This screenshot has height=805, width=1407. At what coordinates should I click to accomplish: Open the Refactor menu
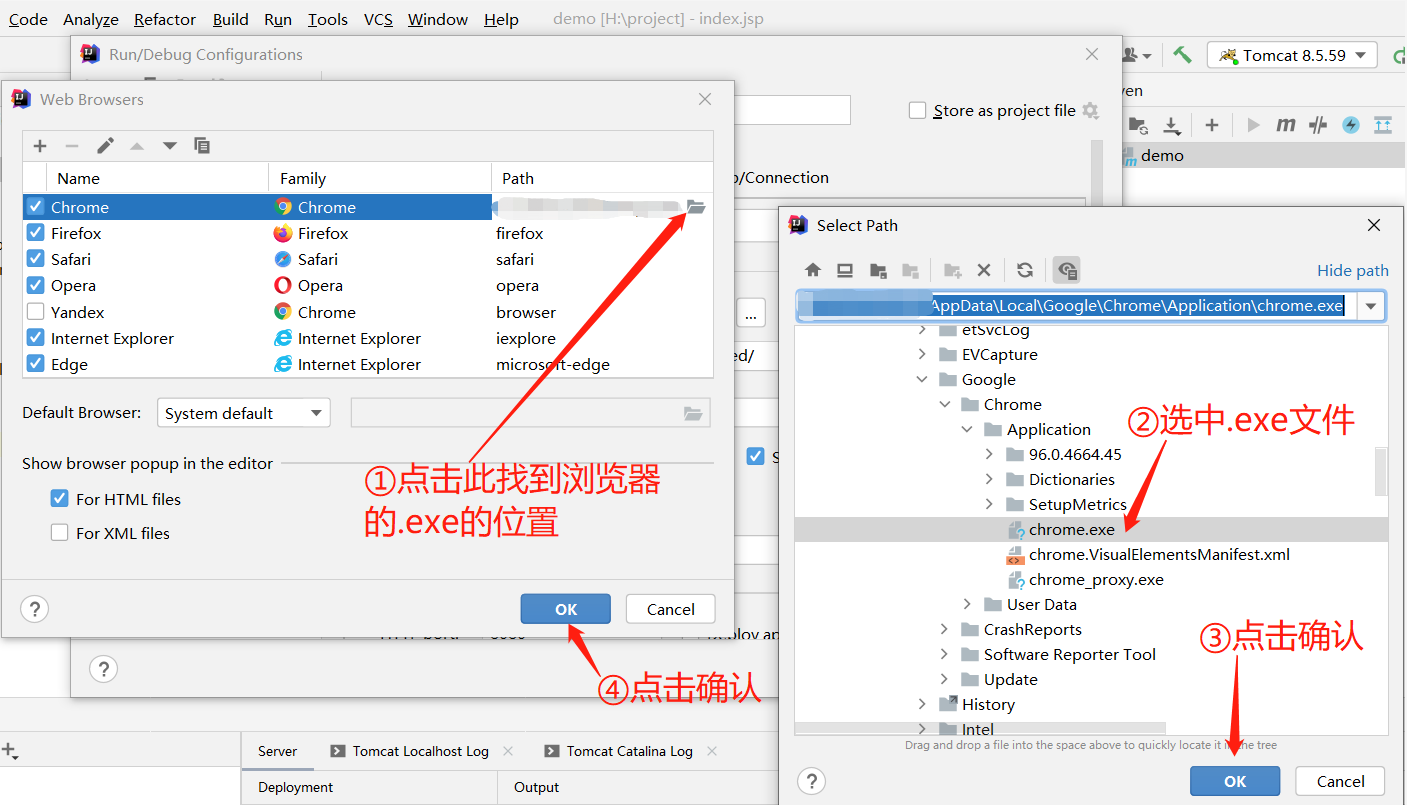165,19
